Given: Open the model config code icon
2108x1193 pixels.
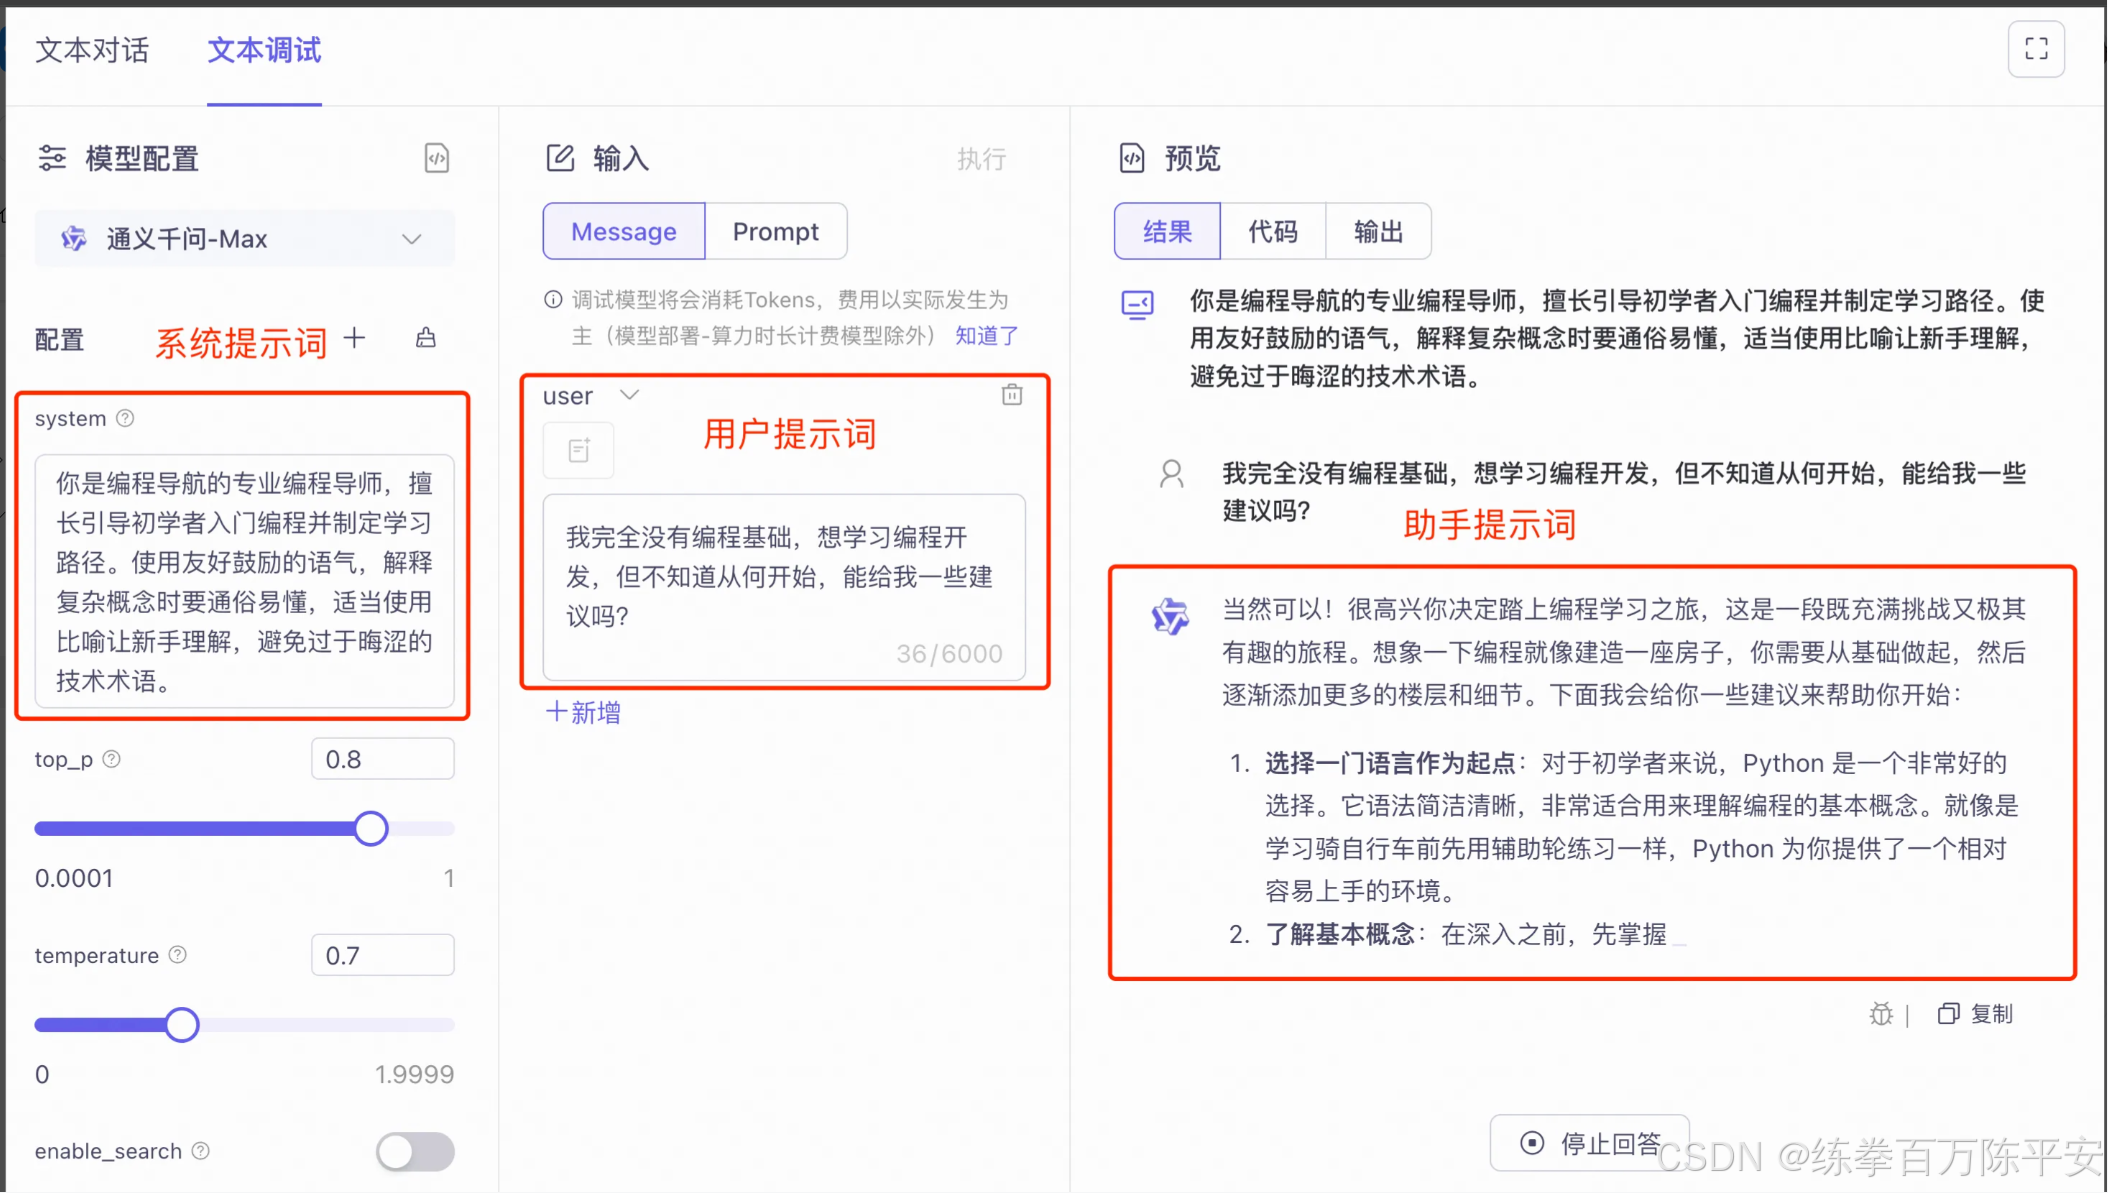Looking at the screenshot, I should (437, 158).
